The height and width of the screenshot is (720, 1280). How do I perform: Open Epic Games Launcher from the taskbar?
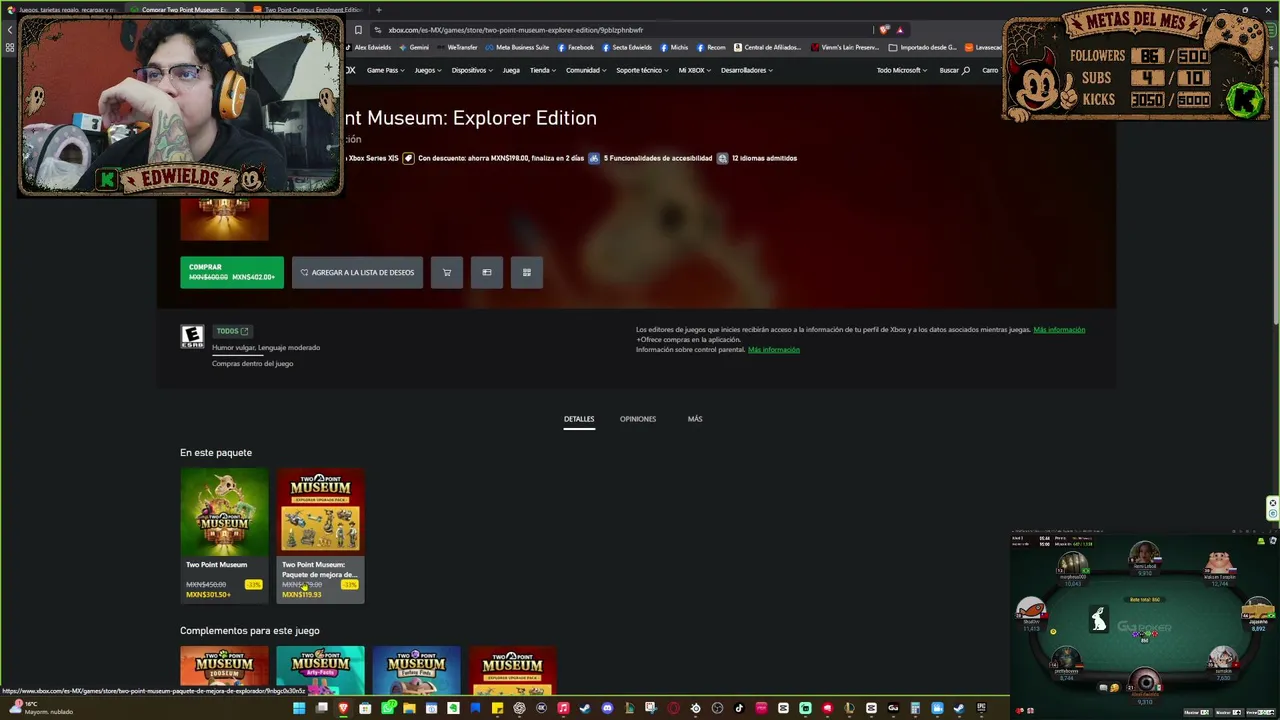pyautogui.click(x=981, y=709)
